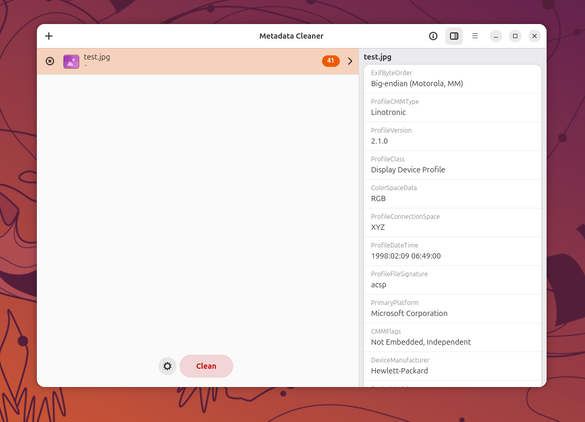
Task: Add files with the plus button
Action: pyautogui.click(x=49, y=36)
